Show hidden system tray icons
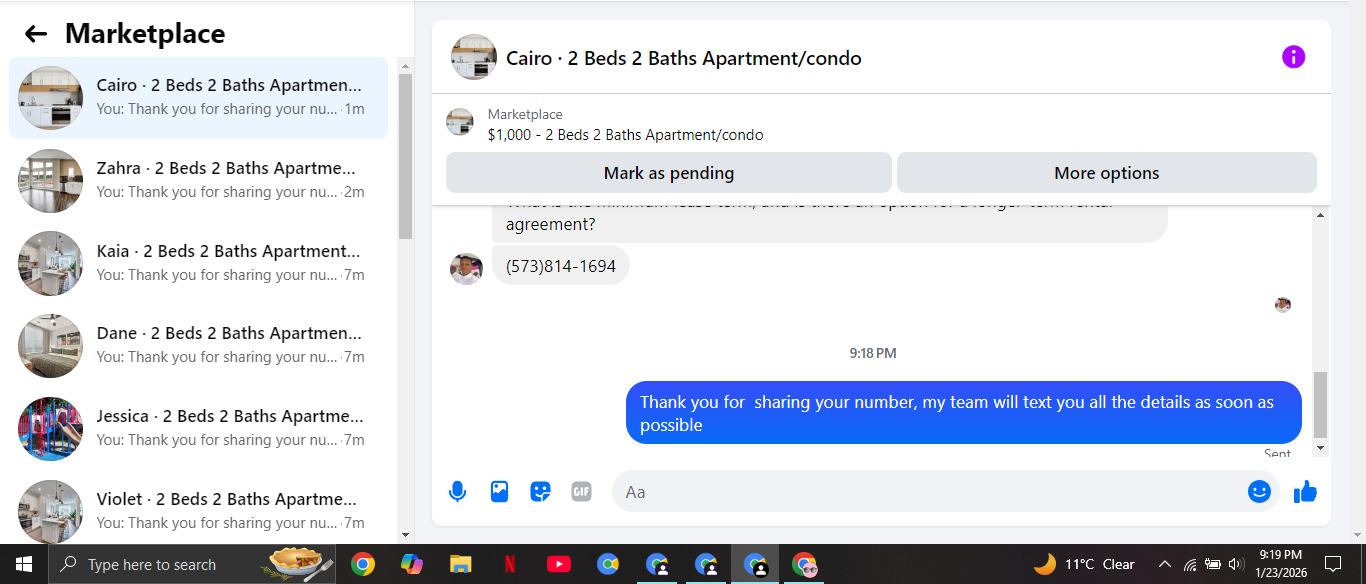This screenshot has width=1366, height=584. (x=1164, y=564)
